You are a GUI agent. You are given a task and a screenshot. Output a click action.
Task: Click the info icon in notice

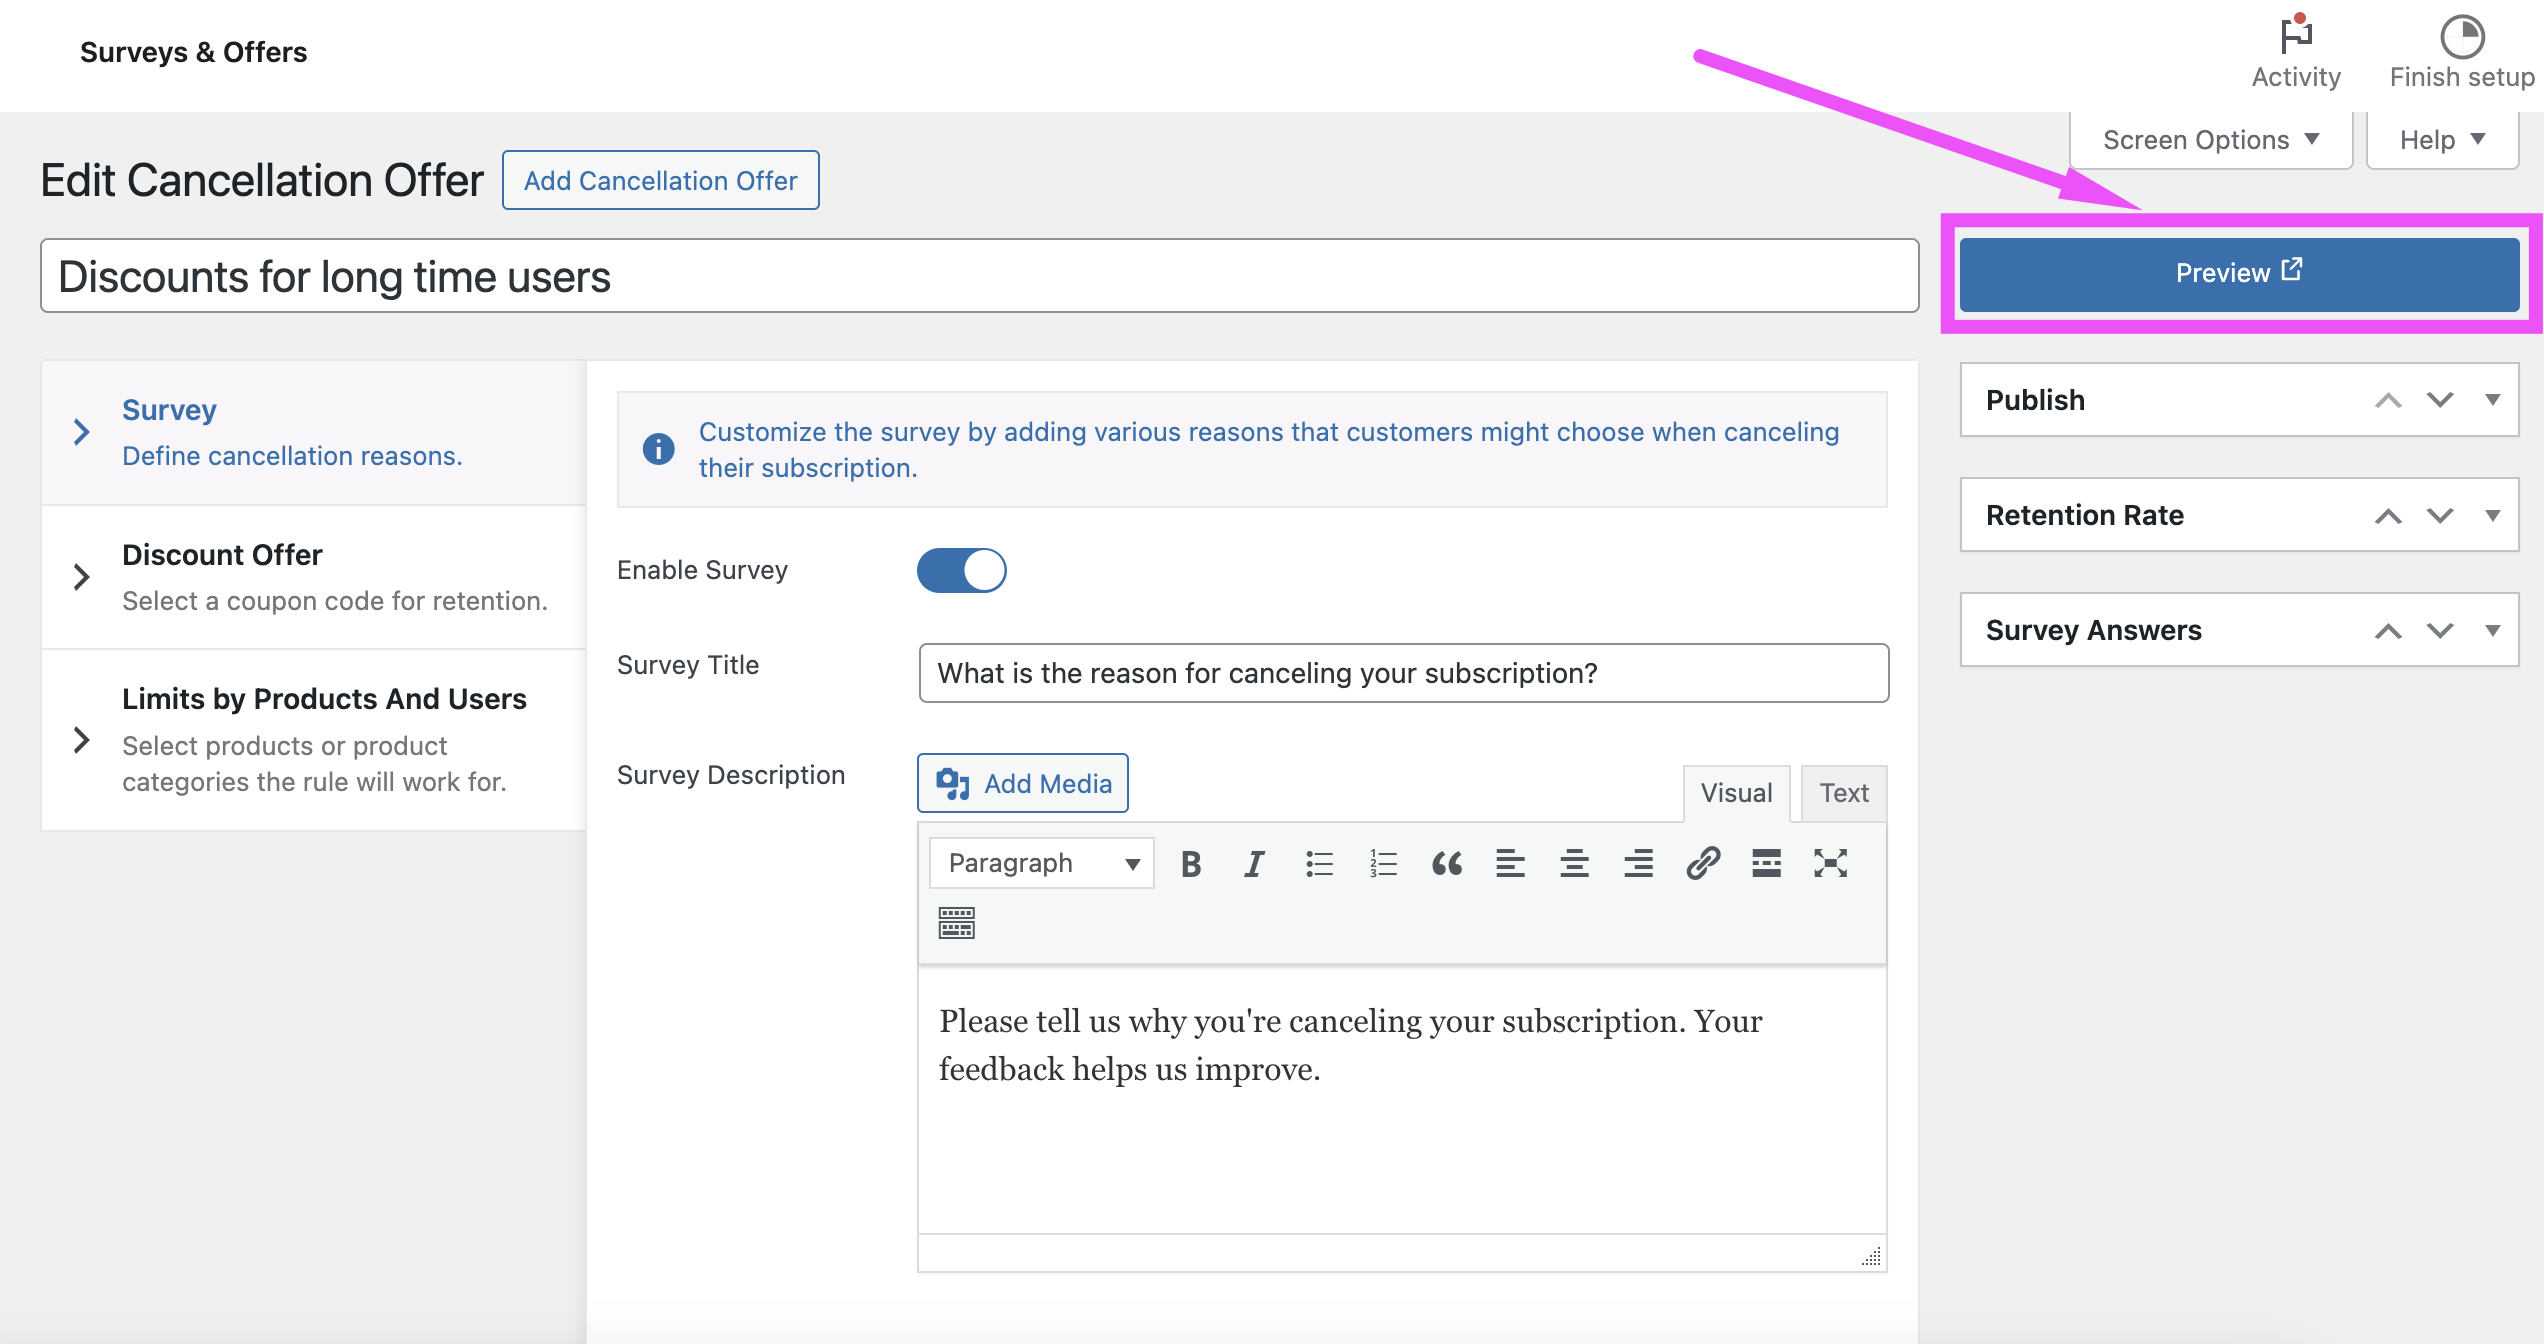(658, 449)
